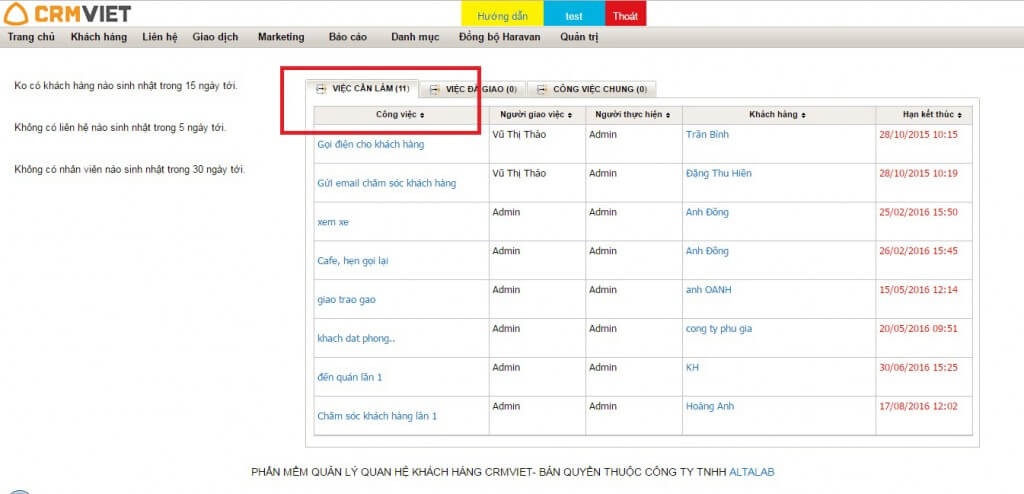The image size is (1024, 494).
Task: Sort by Công việc column arrows
Action: click(x=422, y=115)
